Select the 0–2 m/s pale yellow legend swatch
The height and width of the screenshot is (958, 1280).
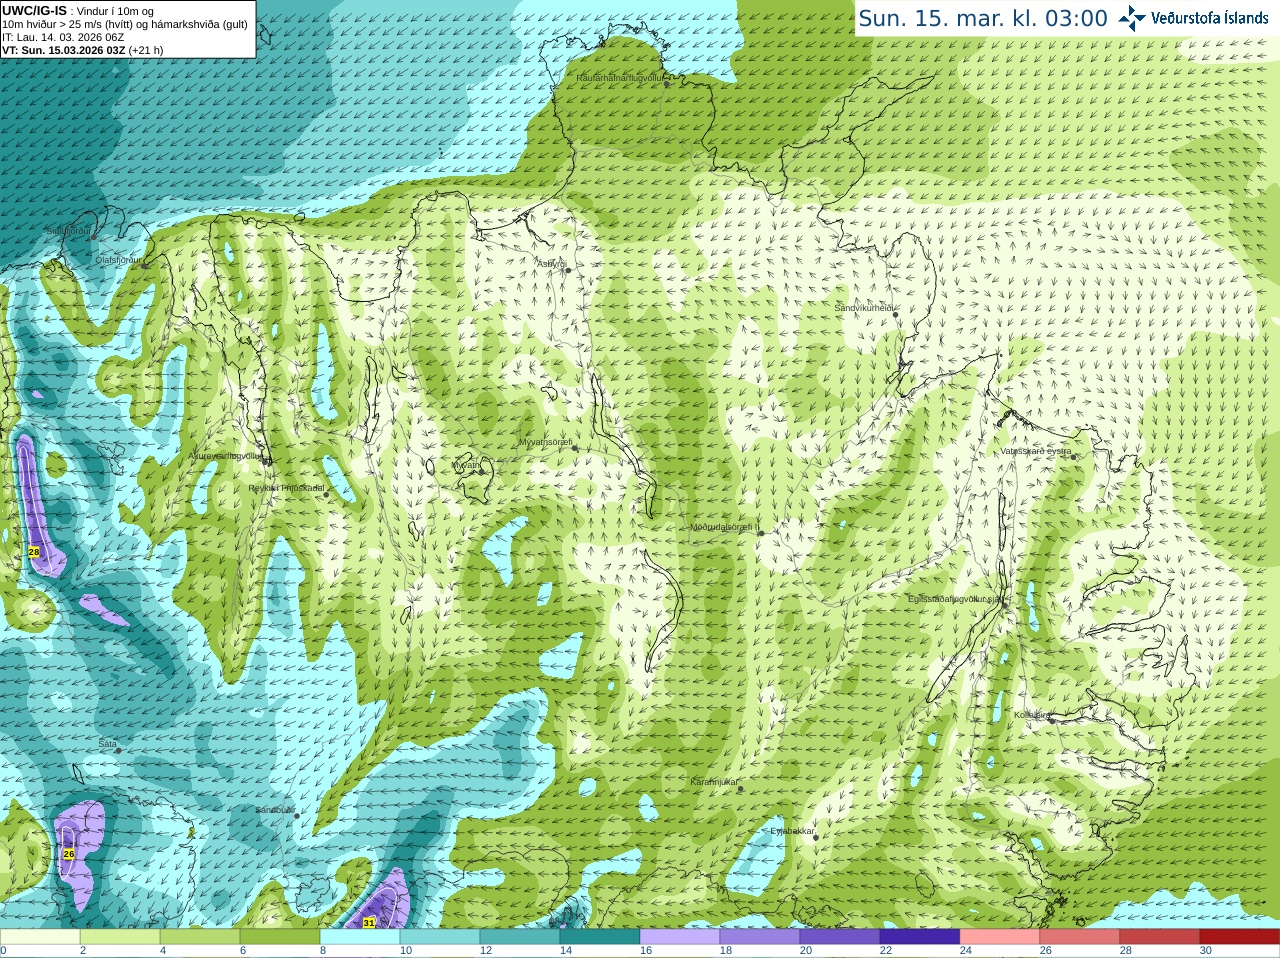tap(40, 937)
